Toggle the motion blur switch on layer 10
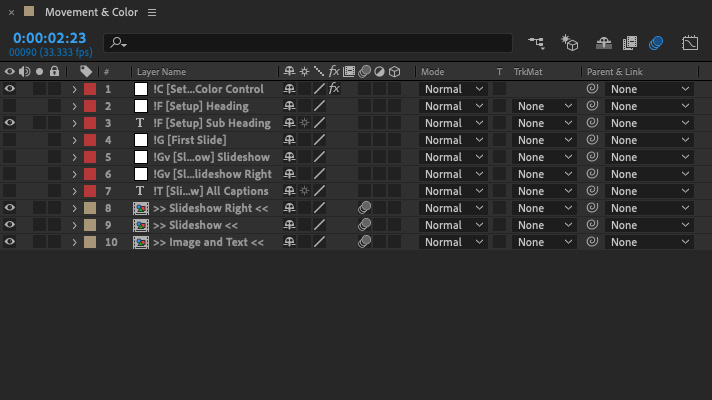The image size is (712, 400). [364, 242]
